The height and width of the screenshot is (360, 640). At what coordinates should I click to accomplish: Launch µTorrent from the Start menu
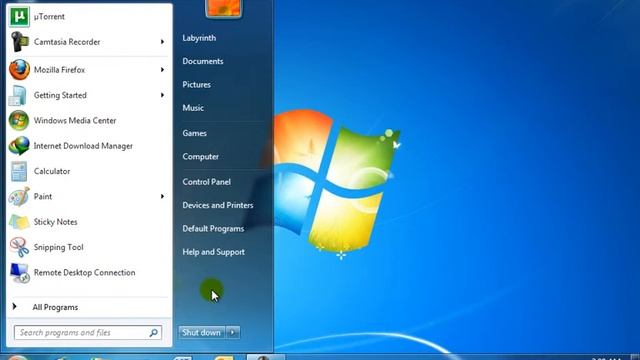pos(89,17)
